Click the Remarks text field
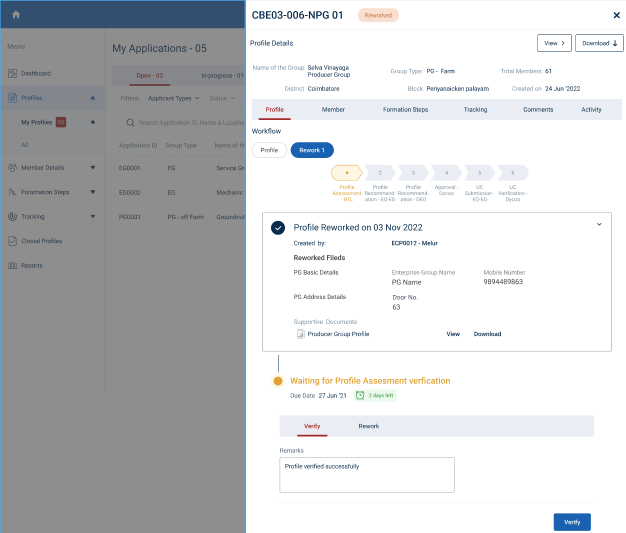Image resolution: width=626 pixels, height=533 pixels. coord(366,475)
